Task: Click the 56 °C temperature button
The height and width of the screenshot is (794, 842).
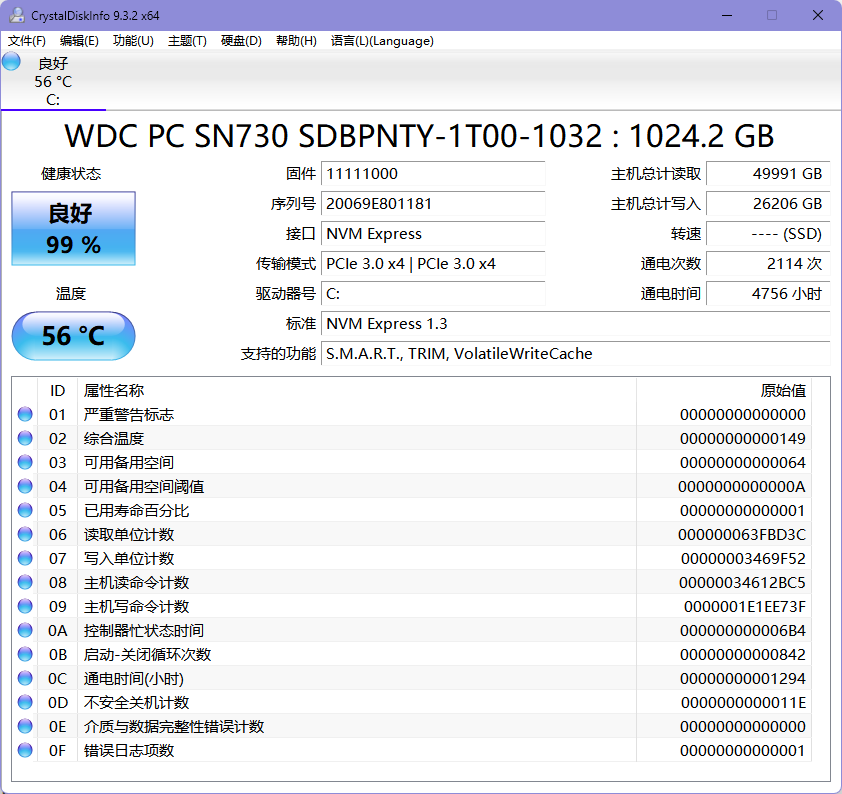Action: tap(73, 336)
